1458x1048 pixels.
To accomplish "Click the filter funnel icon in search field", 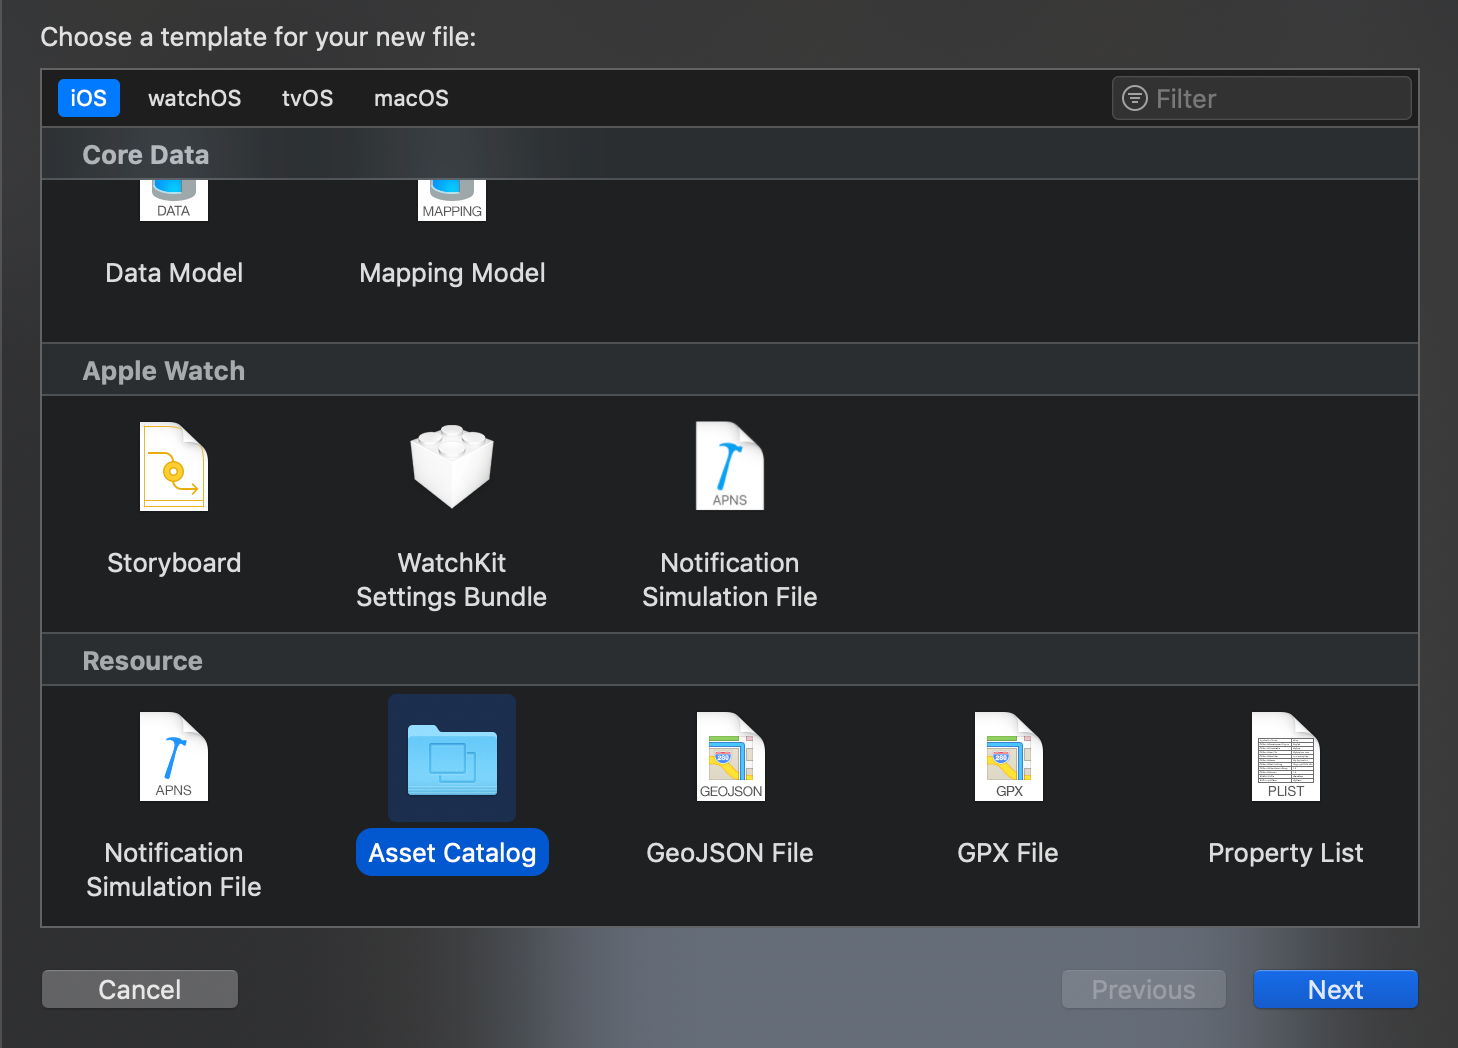I will [x=1134, y=97].
